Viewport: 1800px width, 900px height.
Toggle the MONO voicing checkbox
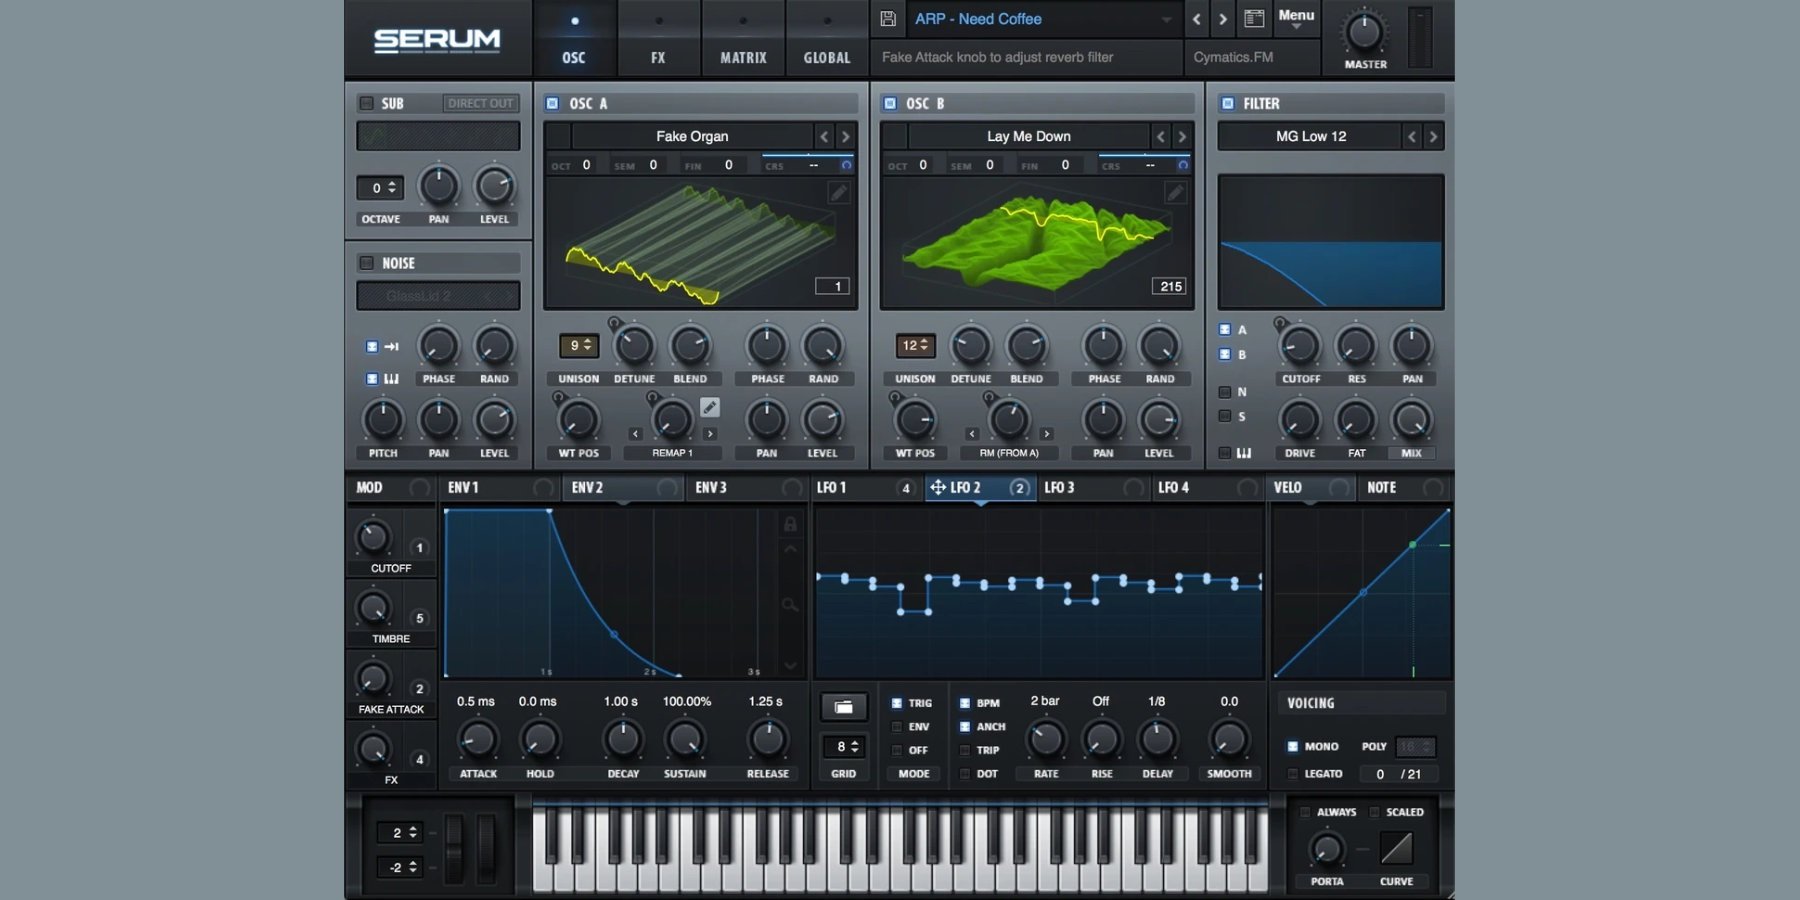1292,746
